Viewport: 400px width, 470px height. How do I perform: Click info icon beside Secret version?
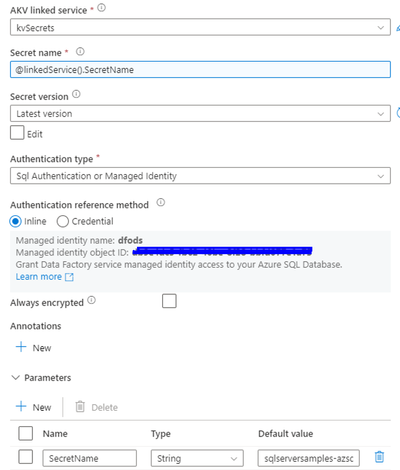[x=76, y=94]
